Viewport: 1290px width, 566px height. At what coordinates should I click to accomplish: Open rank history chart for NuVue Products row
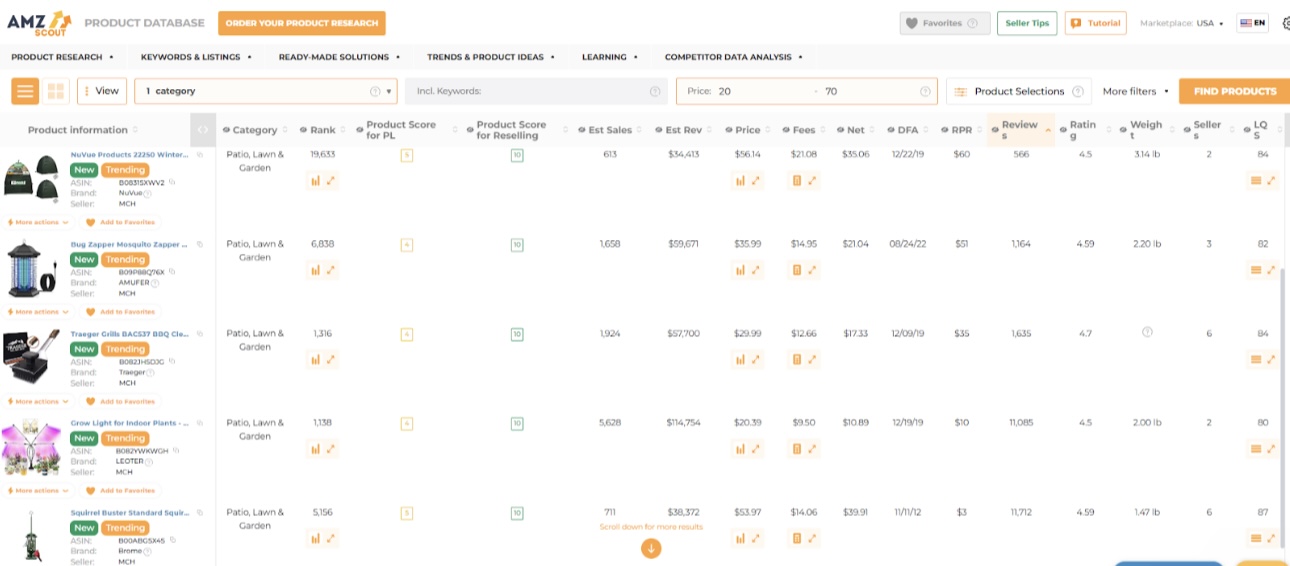[x=314, y=180]
